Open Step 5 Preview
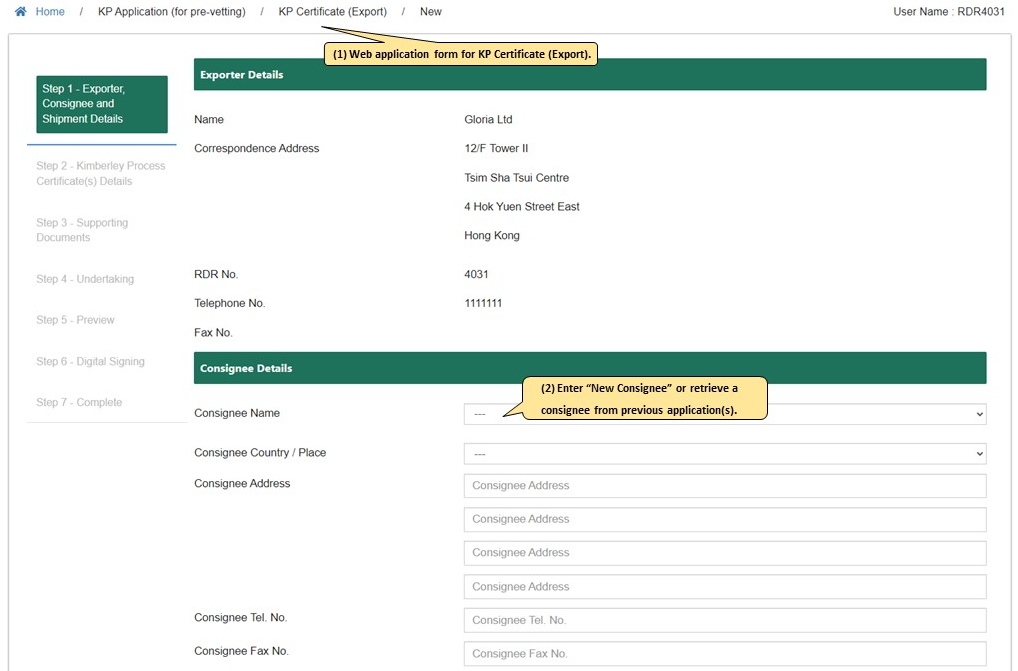The image size is (1018, 671). [75, 320]
